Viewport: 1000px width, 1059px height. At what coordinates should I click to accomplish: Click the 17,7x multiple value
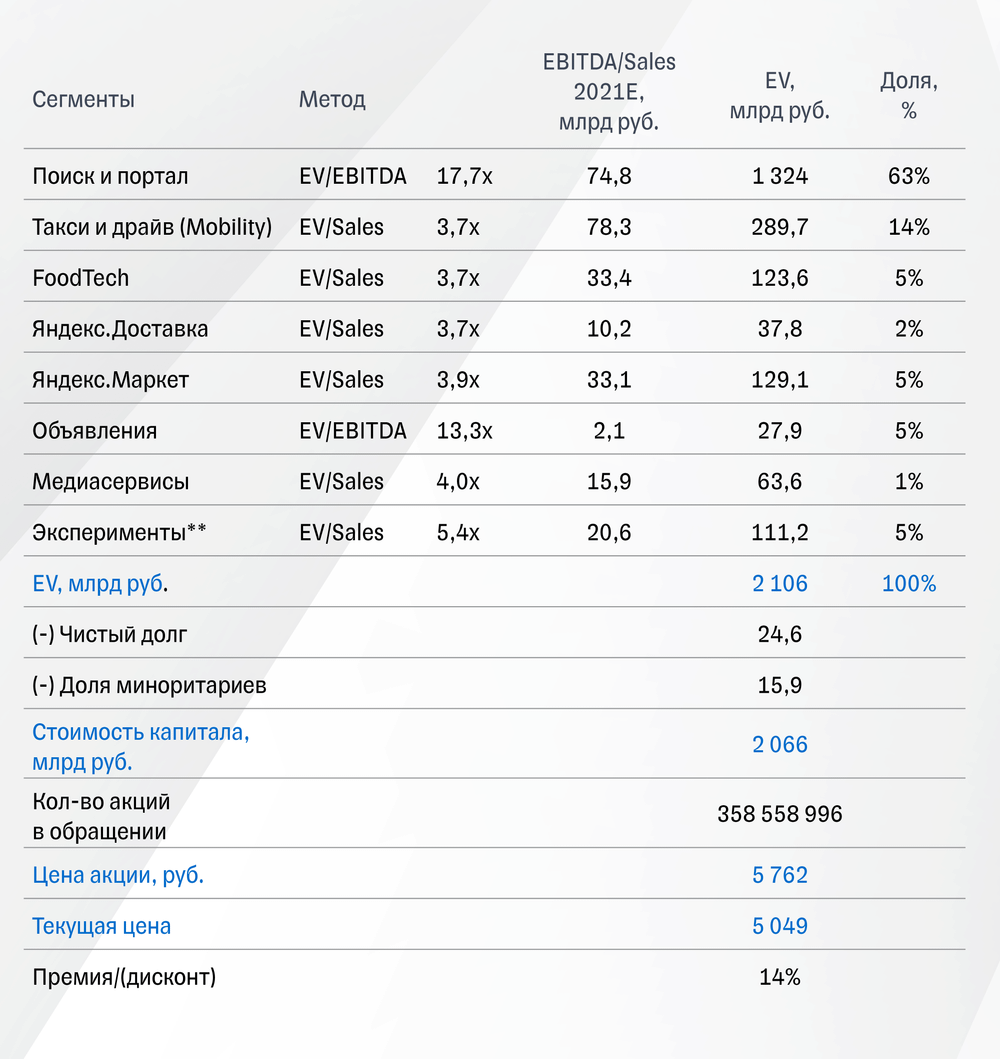(x=465, y=177)
